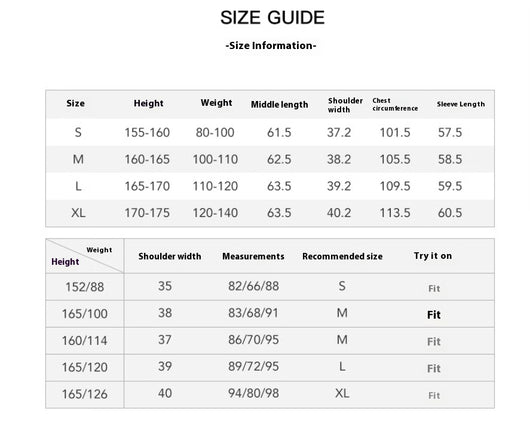Select the S size row label
Screen dimensions: 530x431
click(78, 133)
